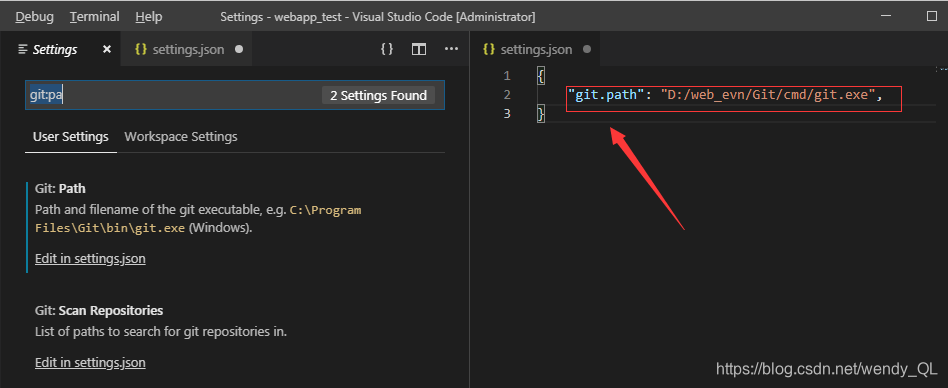Click Edit in settings.json under Scan Repositories

coord(90,363)
